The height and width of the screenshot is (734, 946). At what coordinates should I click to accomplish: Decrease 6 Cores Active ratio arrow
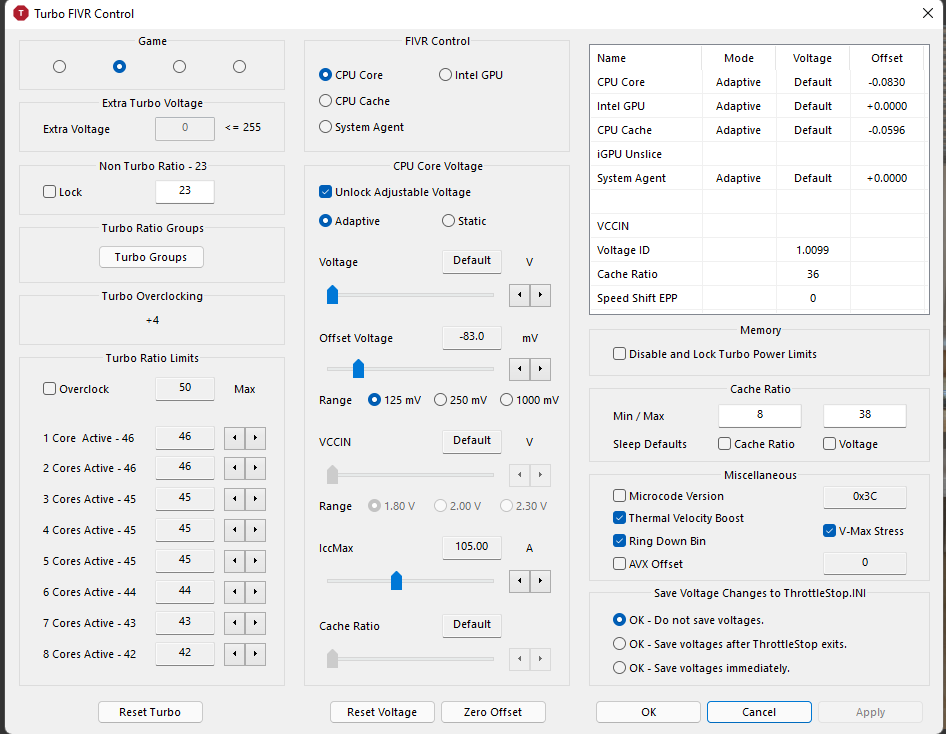234,592
